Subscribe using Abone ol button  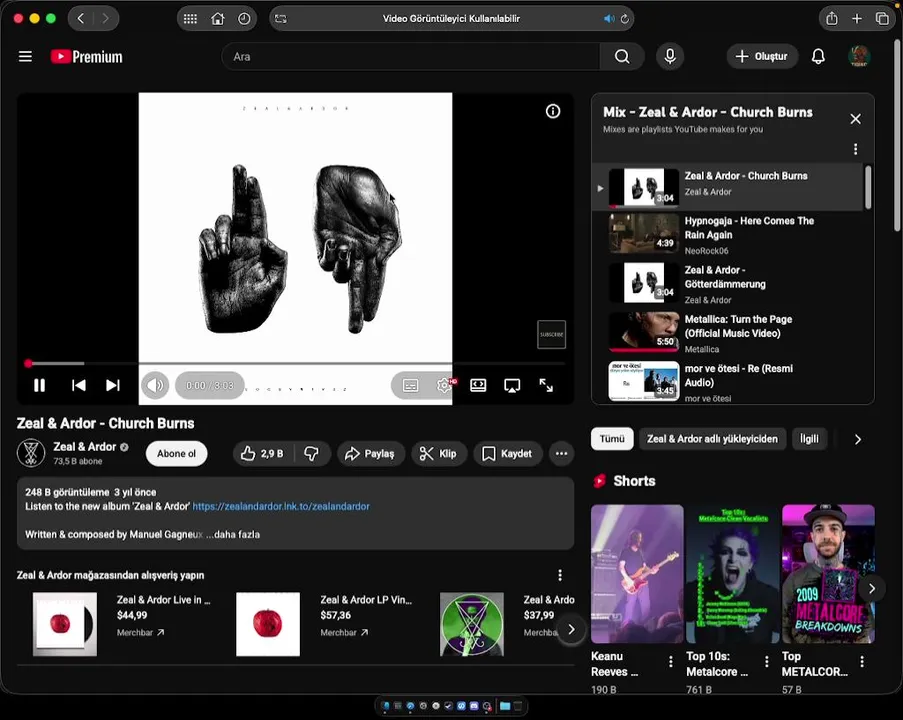pos(176,454)
